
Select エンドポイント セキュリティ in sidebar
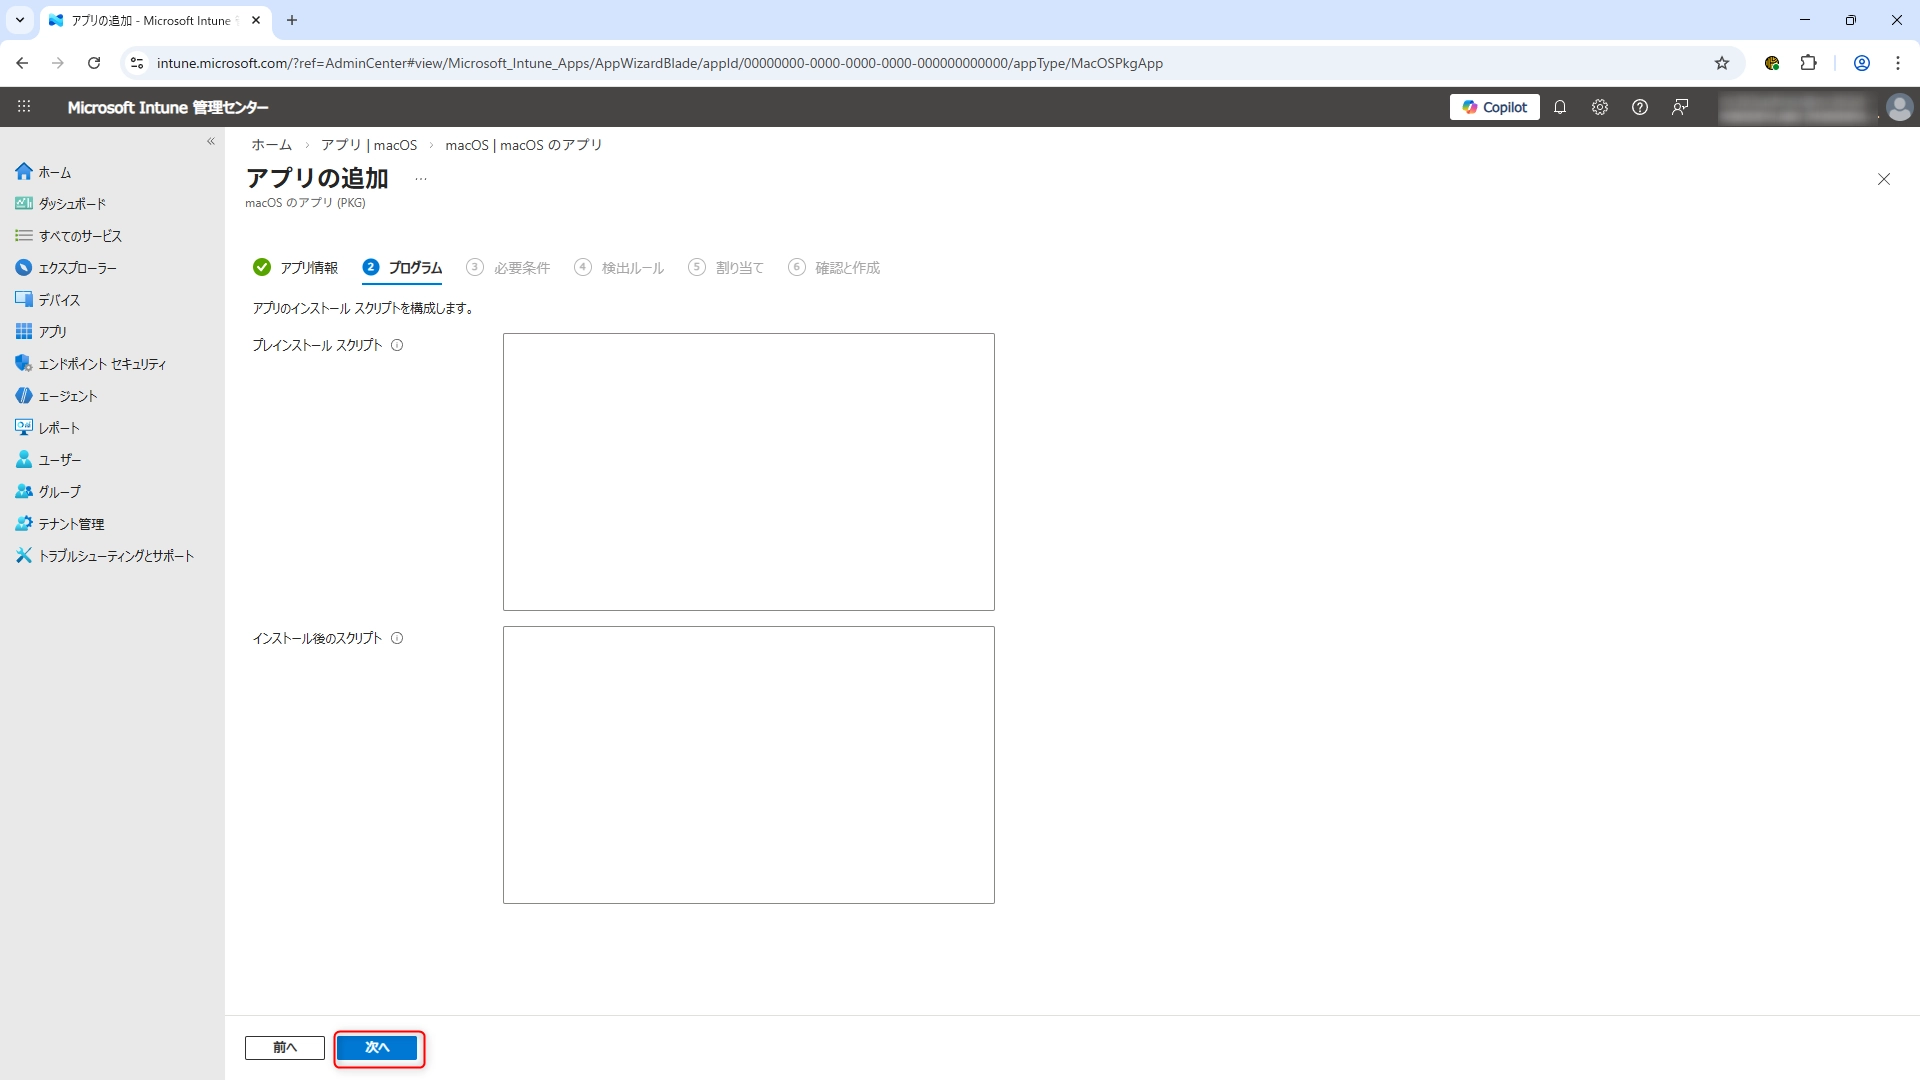tap(101, 364)
